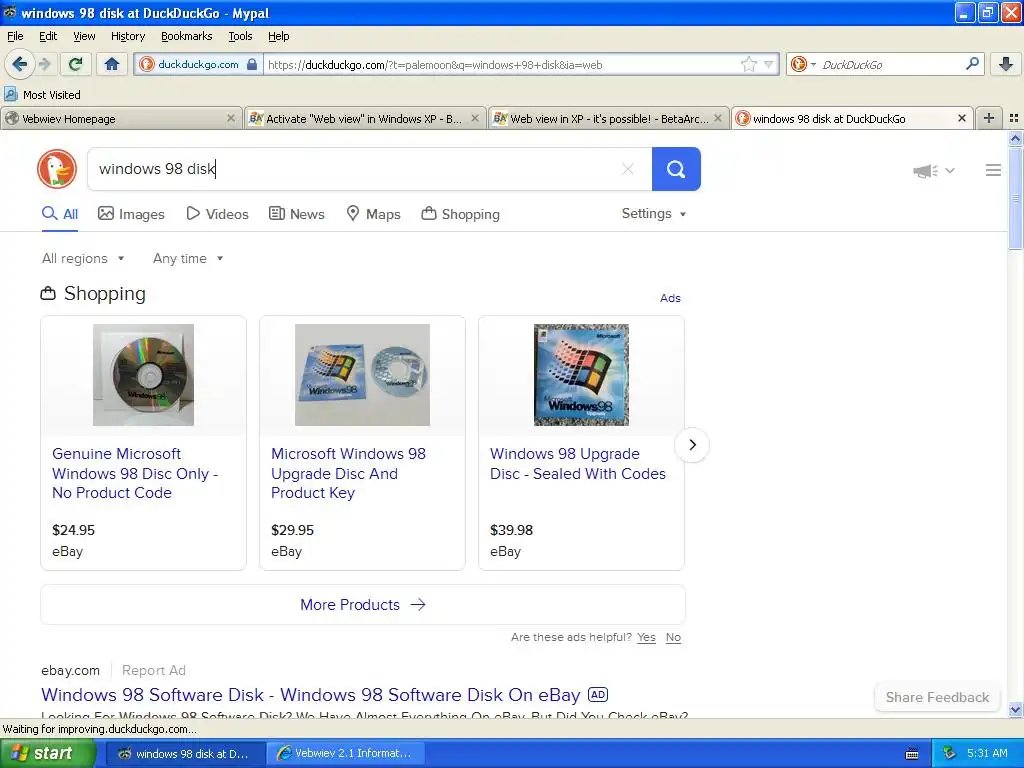Open Windows 98 Upgrade Disc Sealed listing
This screenshot has height=768, width=1024.
(578, 464)
